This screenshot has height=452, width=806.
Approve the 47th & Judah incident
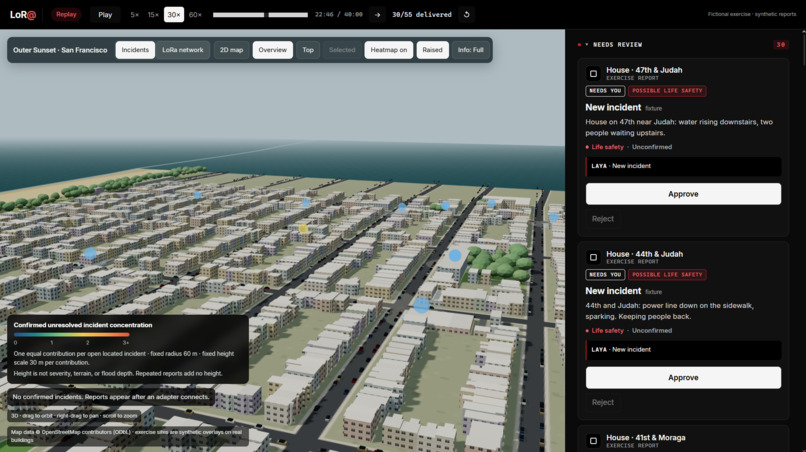coord(683,194)
